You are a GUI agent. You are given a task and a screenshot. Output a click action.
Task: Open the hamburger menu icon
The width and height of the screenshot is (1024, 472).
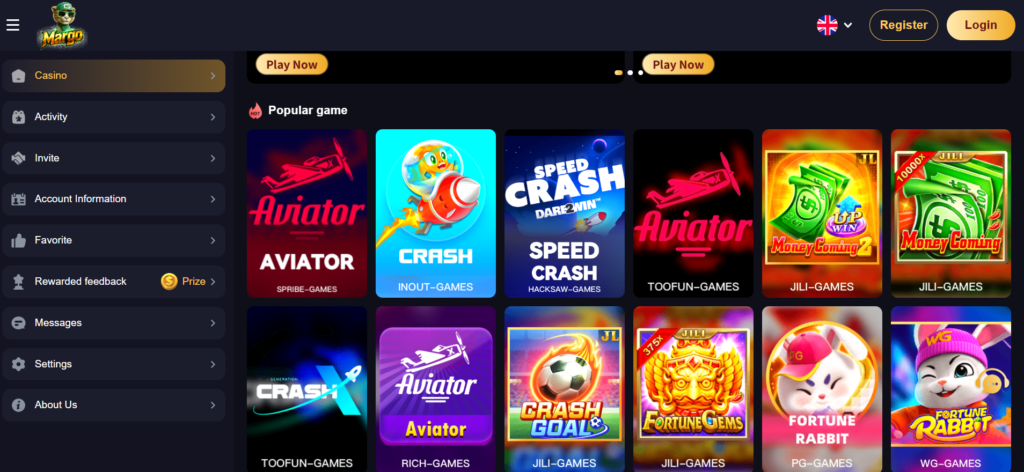click(12, 25)
